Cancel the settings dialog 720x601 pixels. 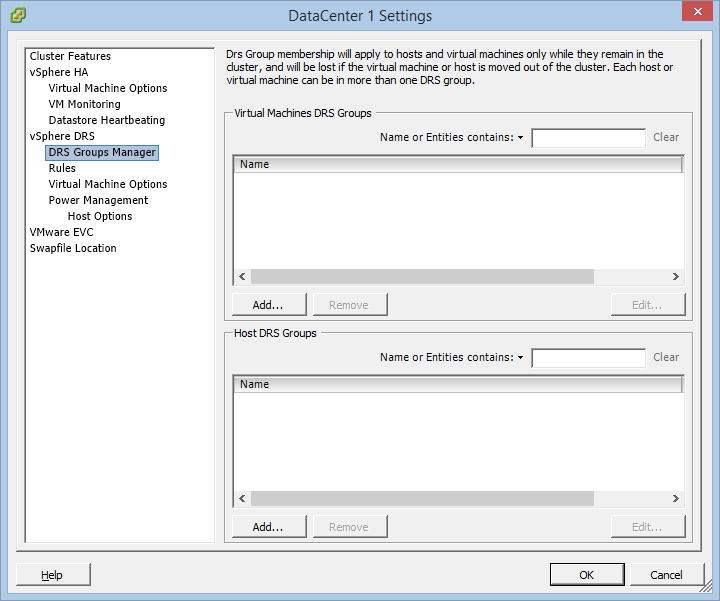666,575
